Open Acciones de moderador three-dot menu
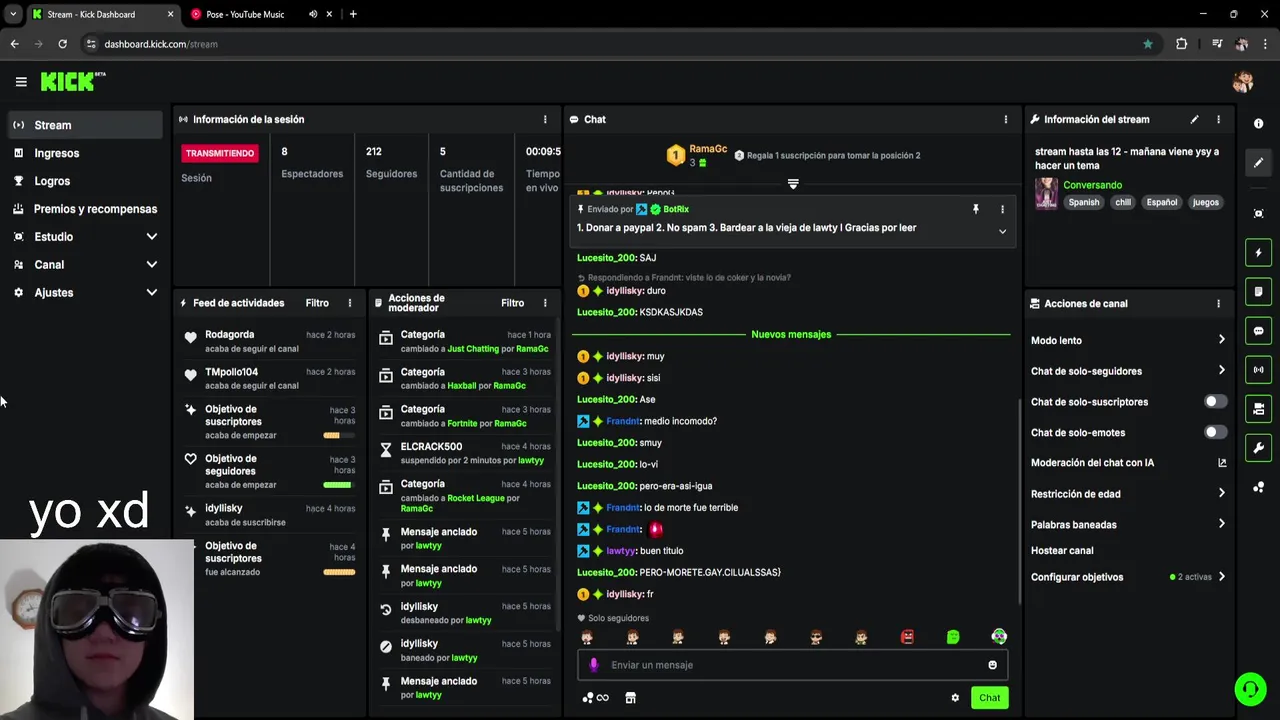The image size is (1280, 720). [545, 303]
